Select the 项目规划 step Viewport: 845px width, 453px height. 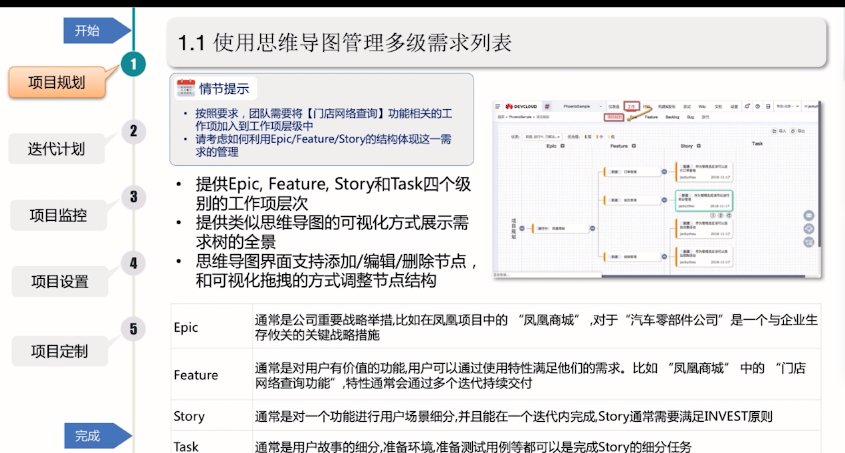point(57,82)
